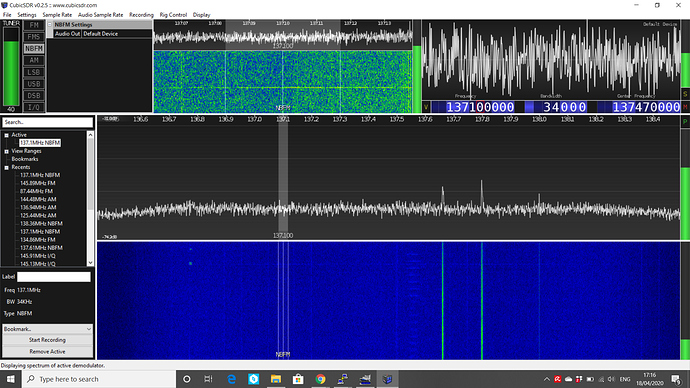Select recent entry 137.61MHz NBFM
This screenshot has width=690, height=388.
coord(41,248)
